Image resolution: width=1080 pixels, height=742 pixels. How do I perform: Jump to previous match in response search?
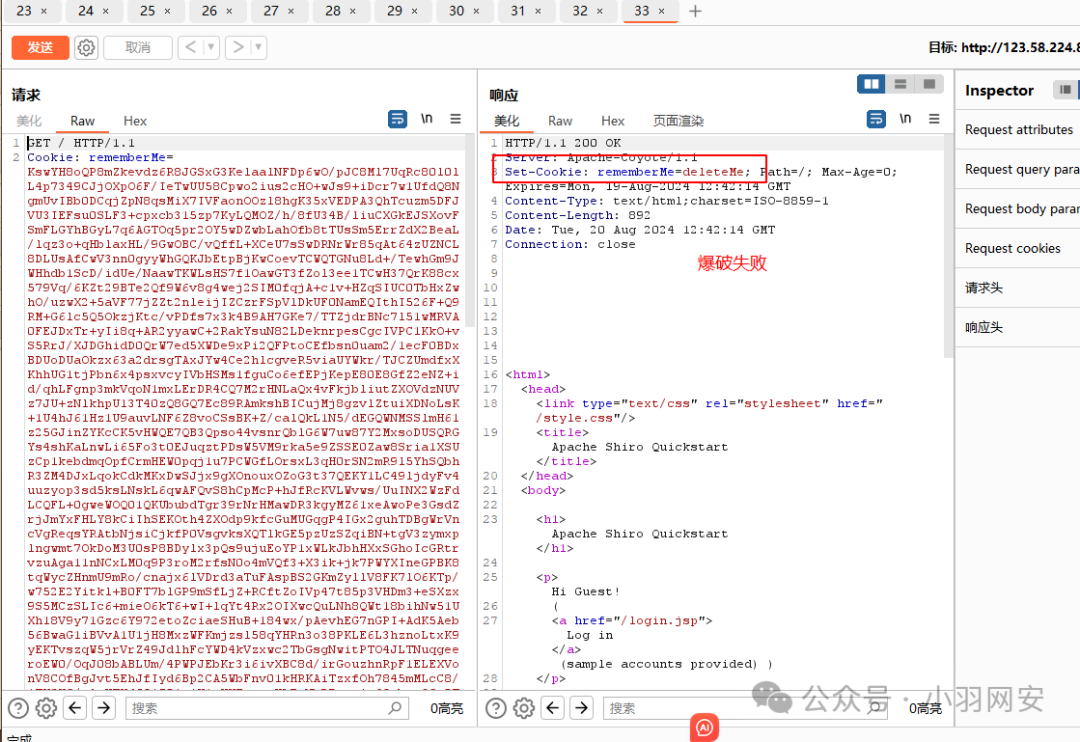[553, 708]
